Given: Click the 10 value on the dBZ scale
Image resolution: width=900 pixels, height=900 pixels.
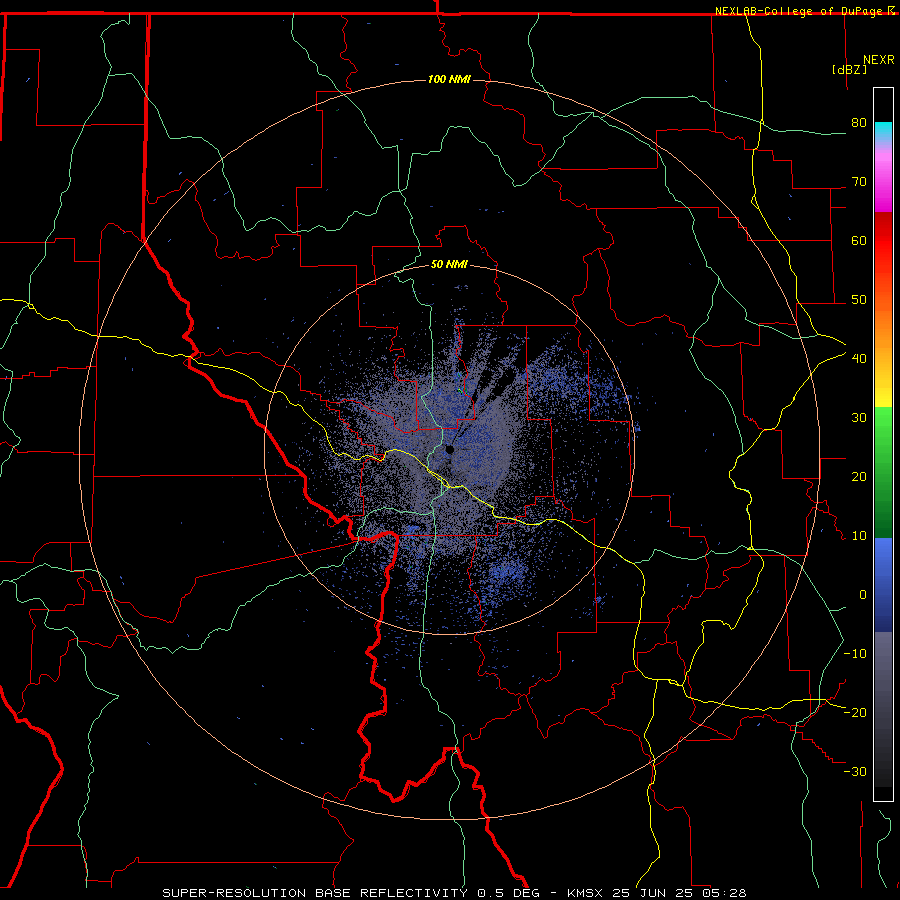Looking at the screenshot, I should (859, 536).
